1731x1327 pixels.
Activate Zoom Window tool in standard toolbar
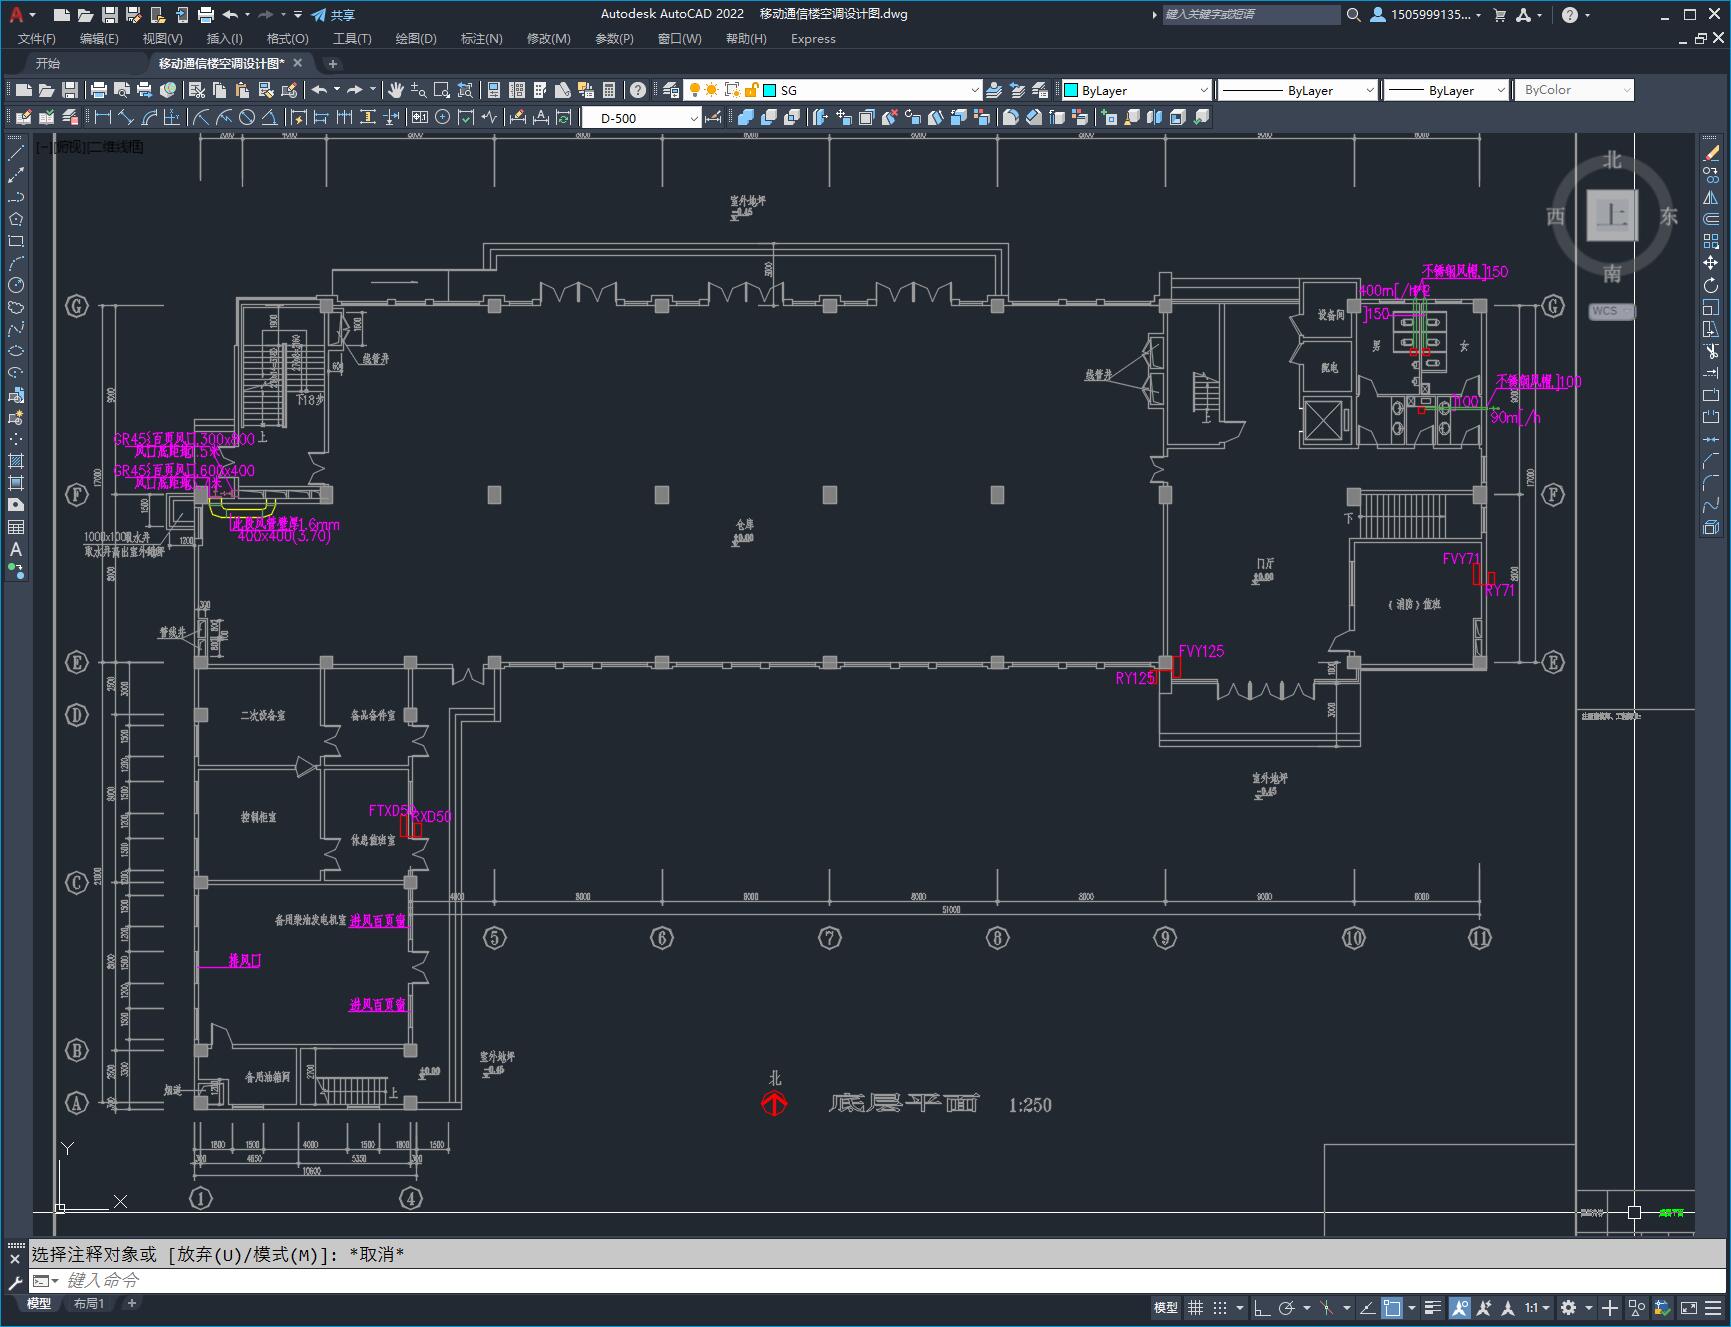pos(442,90)
